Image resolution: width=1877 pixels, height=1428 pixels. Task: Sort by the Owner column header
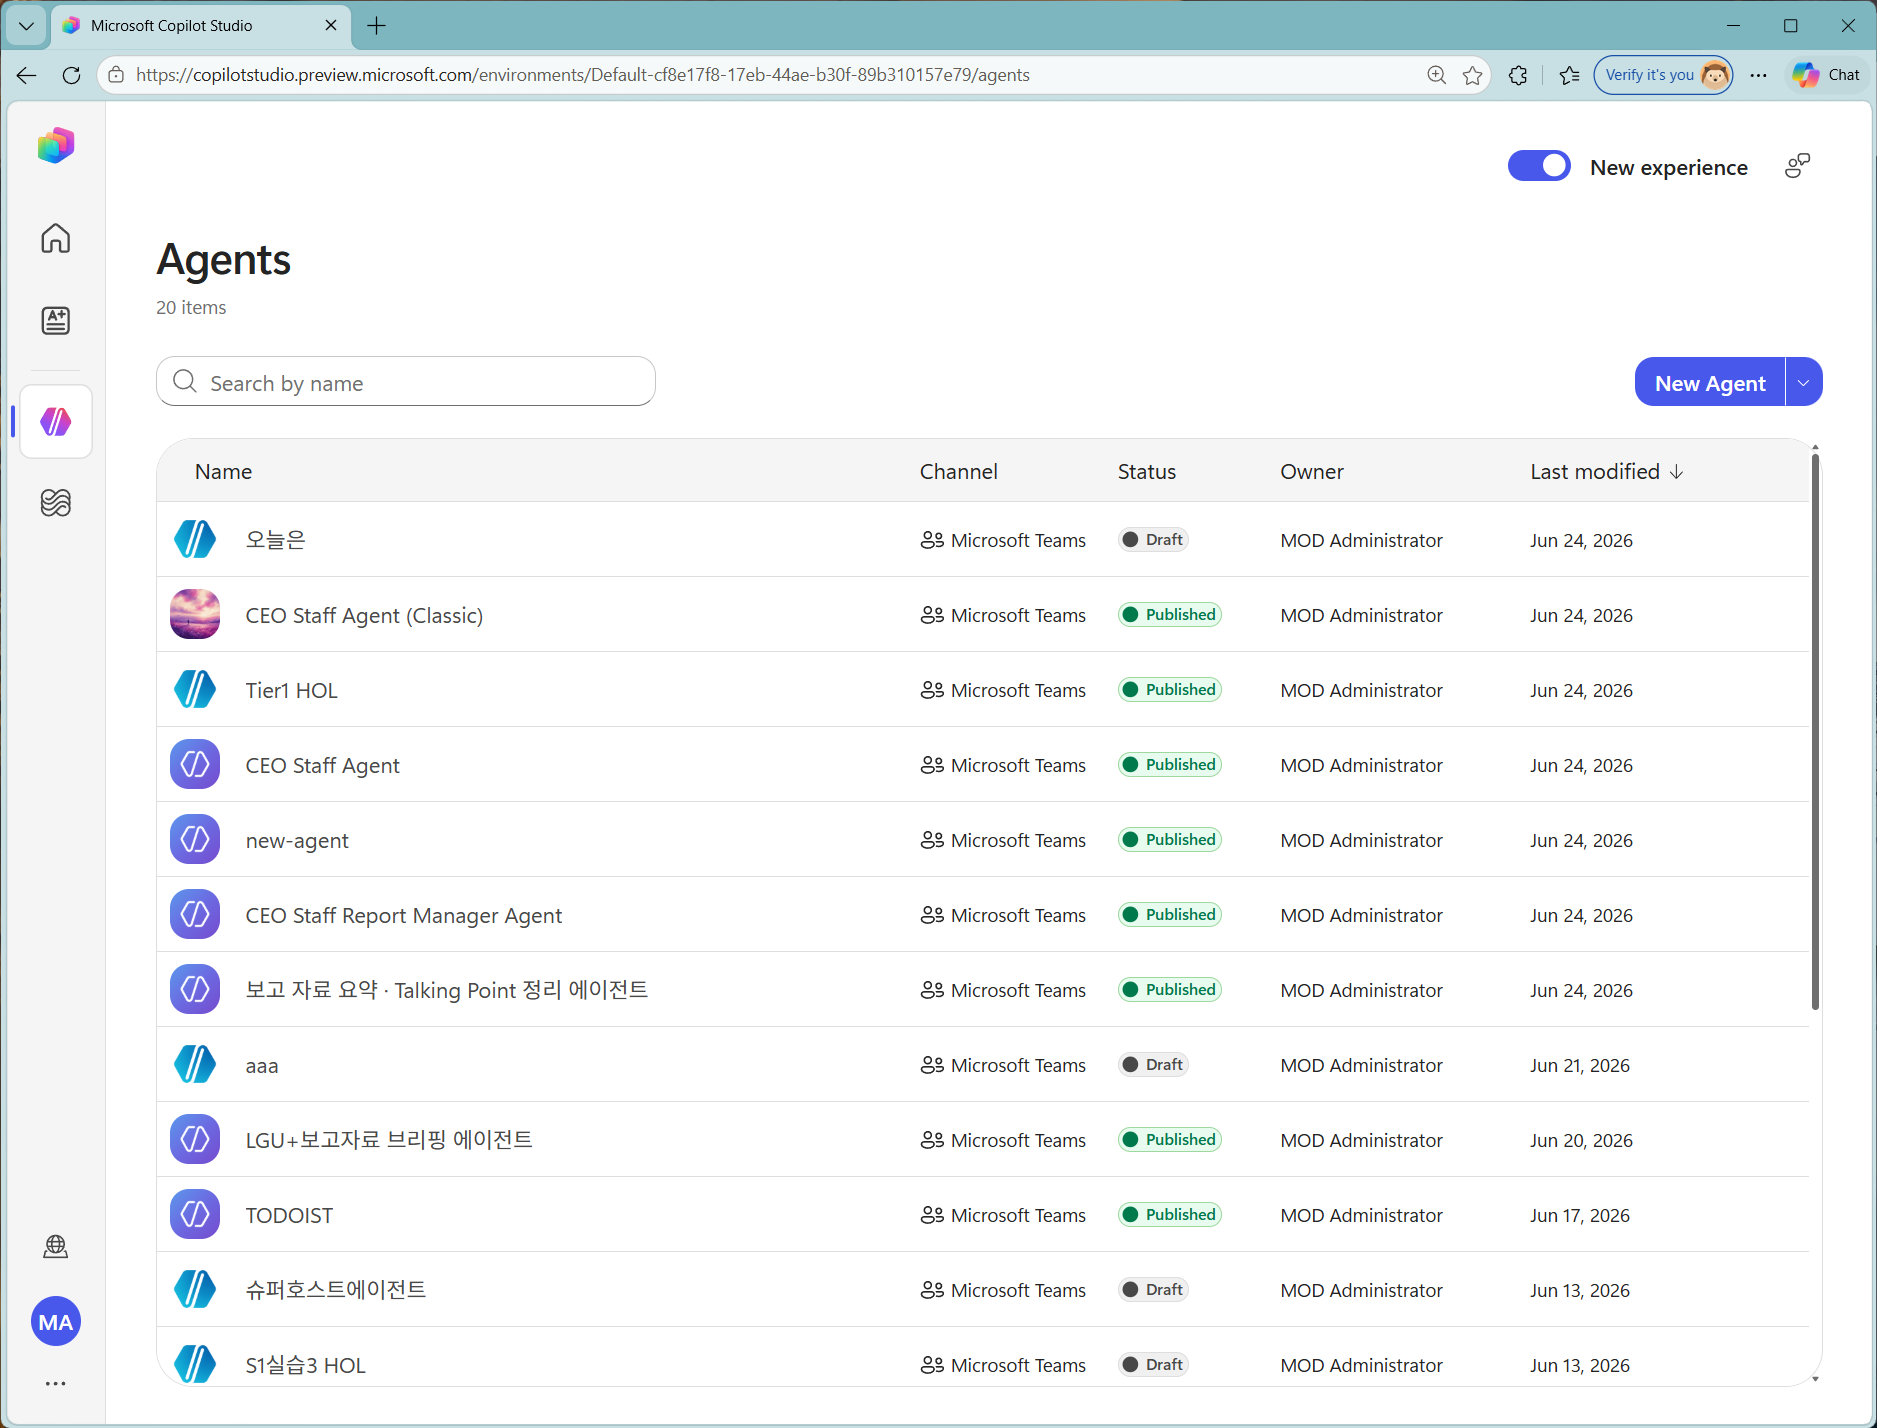(x=1312, y=472)
